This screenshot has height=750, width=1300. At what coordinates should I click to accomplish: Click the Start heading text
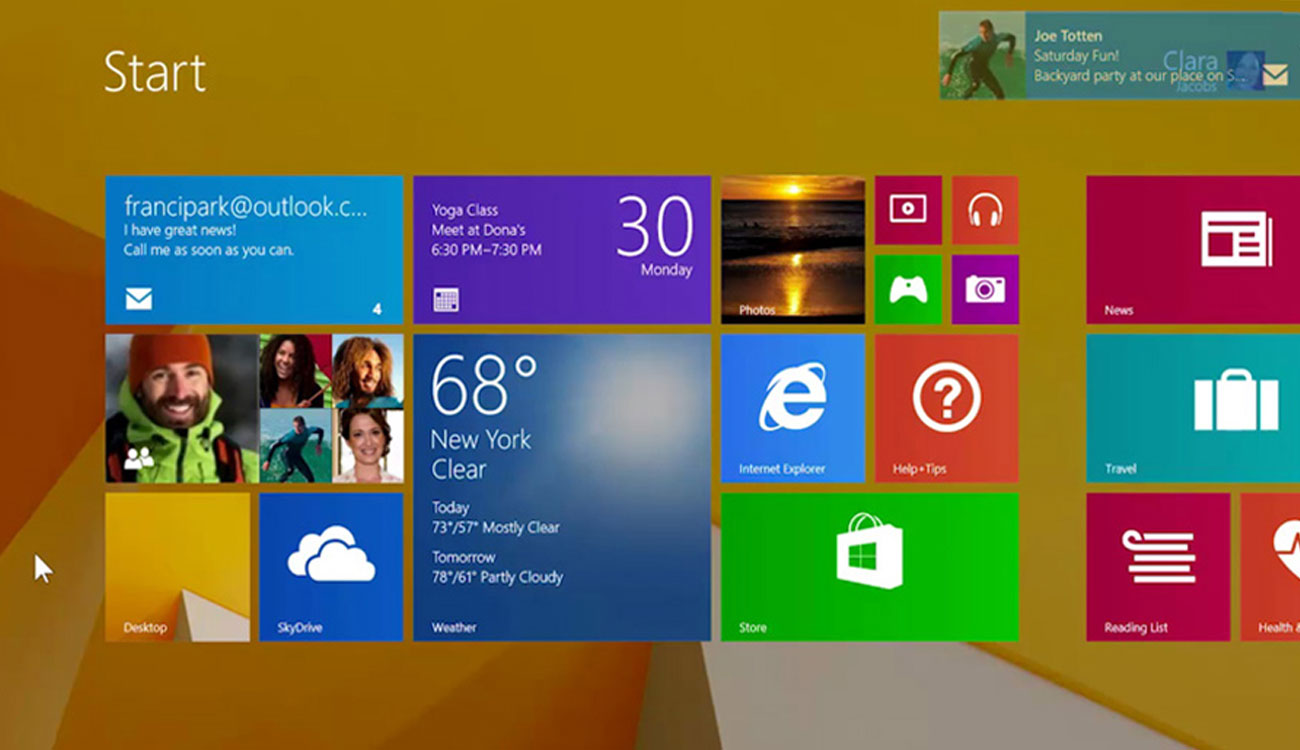pos(155,72)
